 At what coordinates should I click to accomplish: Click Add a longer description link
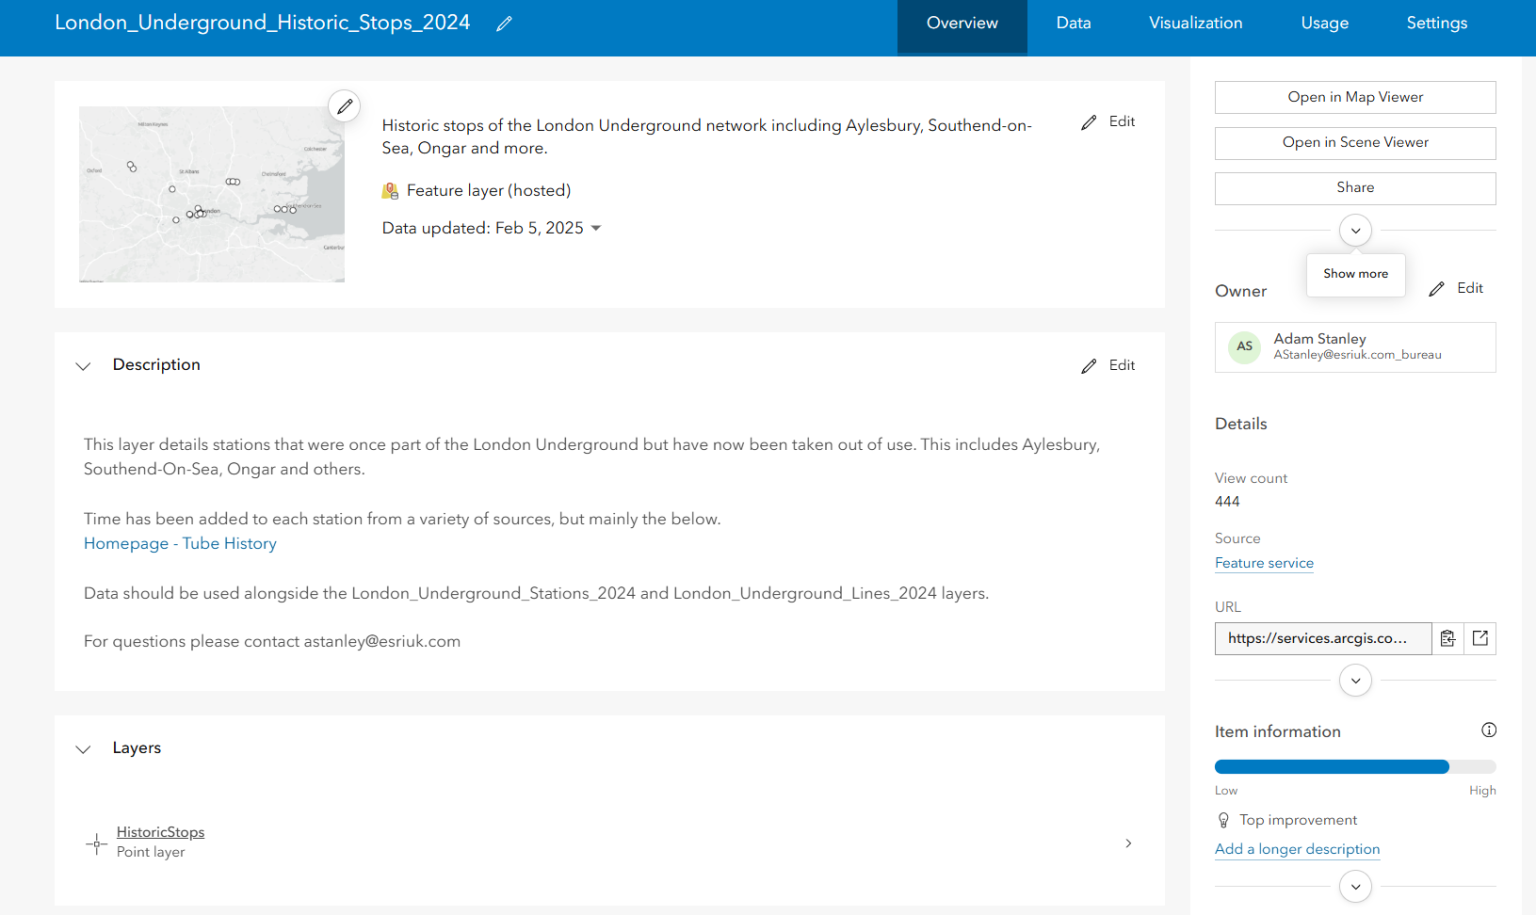click(1297, 849)
